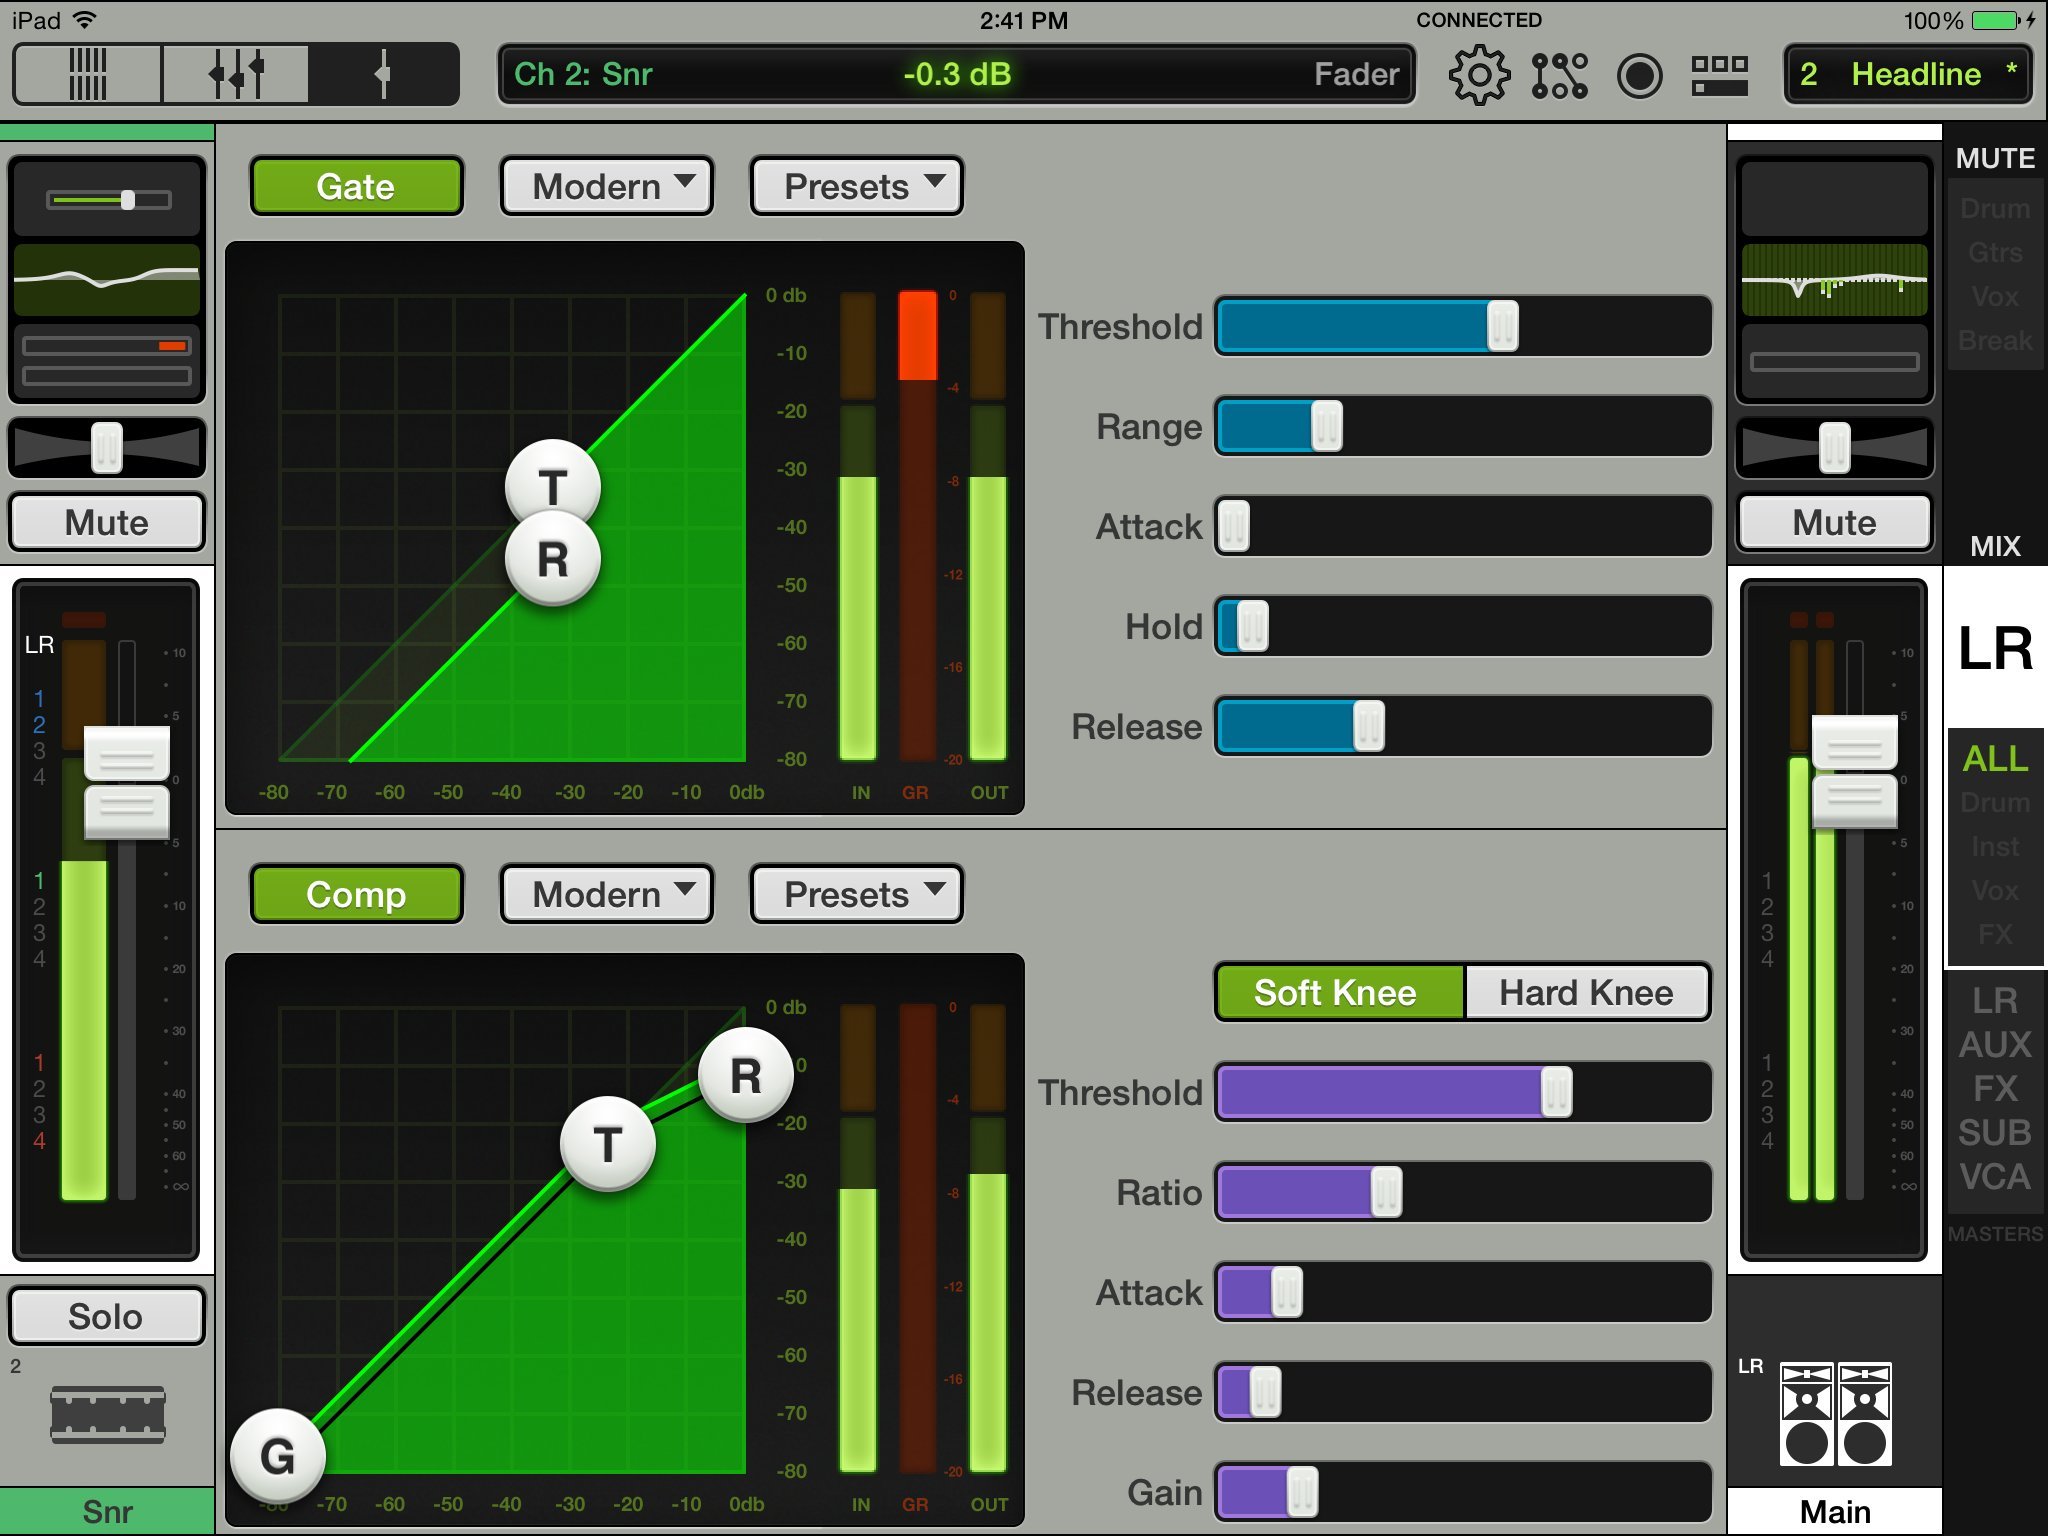The image size is (2048, 1536).
Task: Select VCA in the masters list
Action: [1994, 1176]
